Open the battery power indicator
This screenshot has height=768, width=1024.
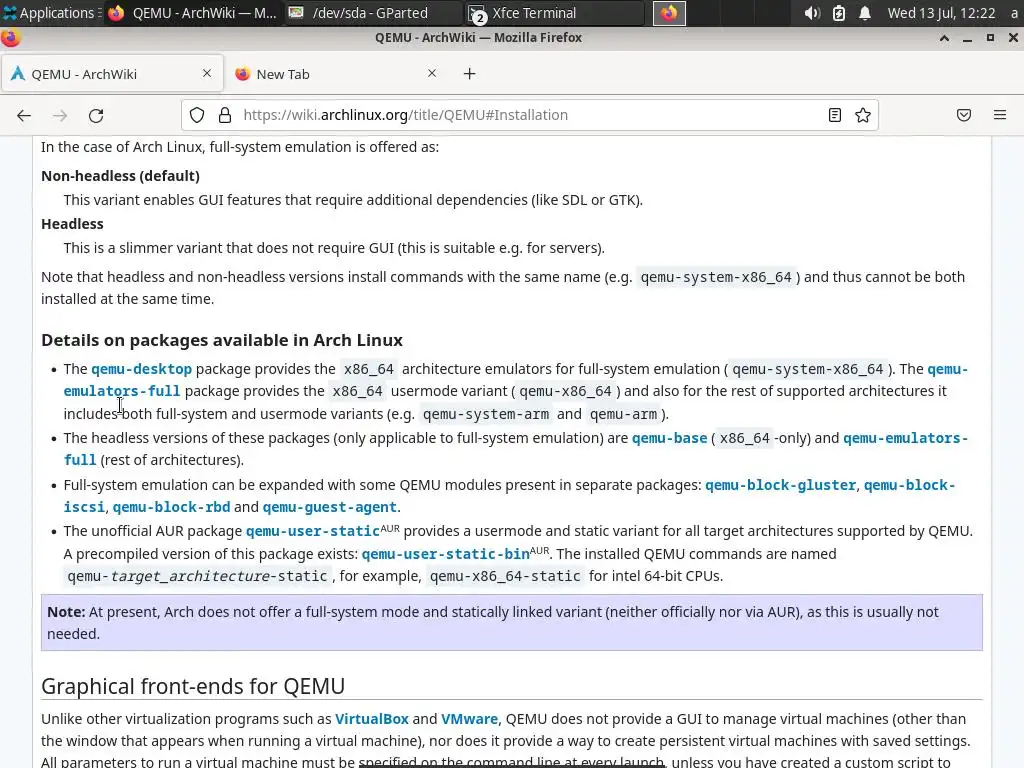pos(839,13)
